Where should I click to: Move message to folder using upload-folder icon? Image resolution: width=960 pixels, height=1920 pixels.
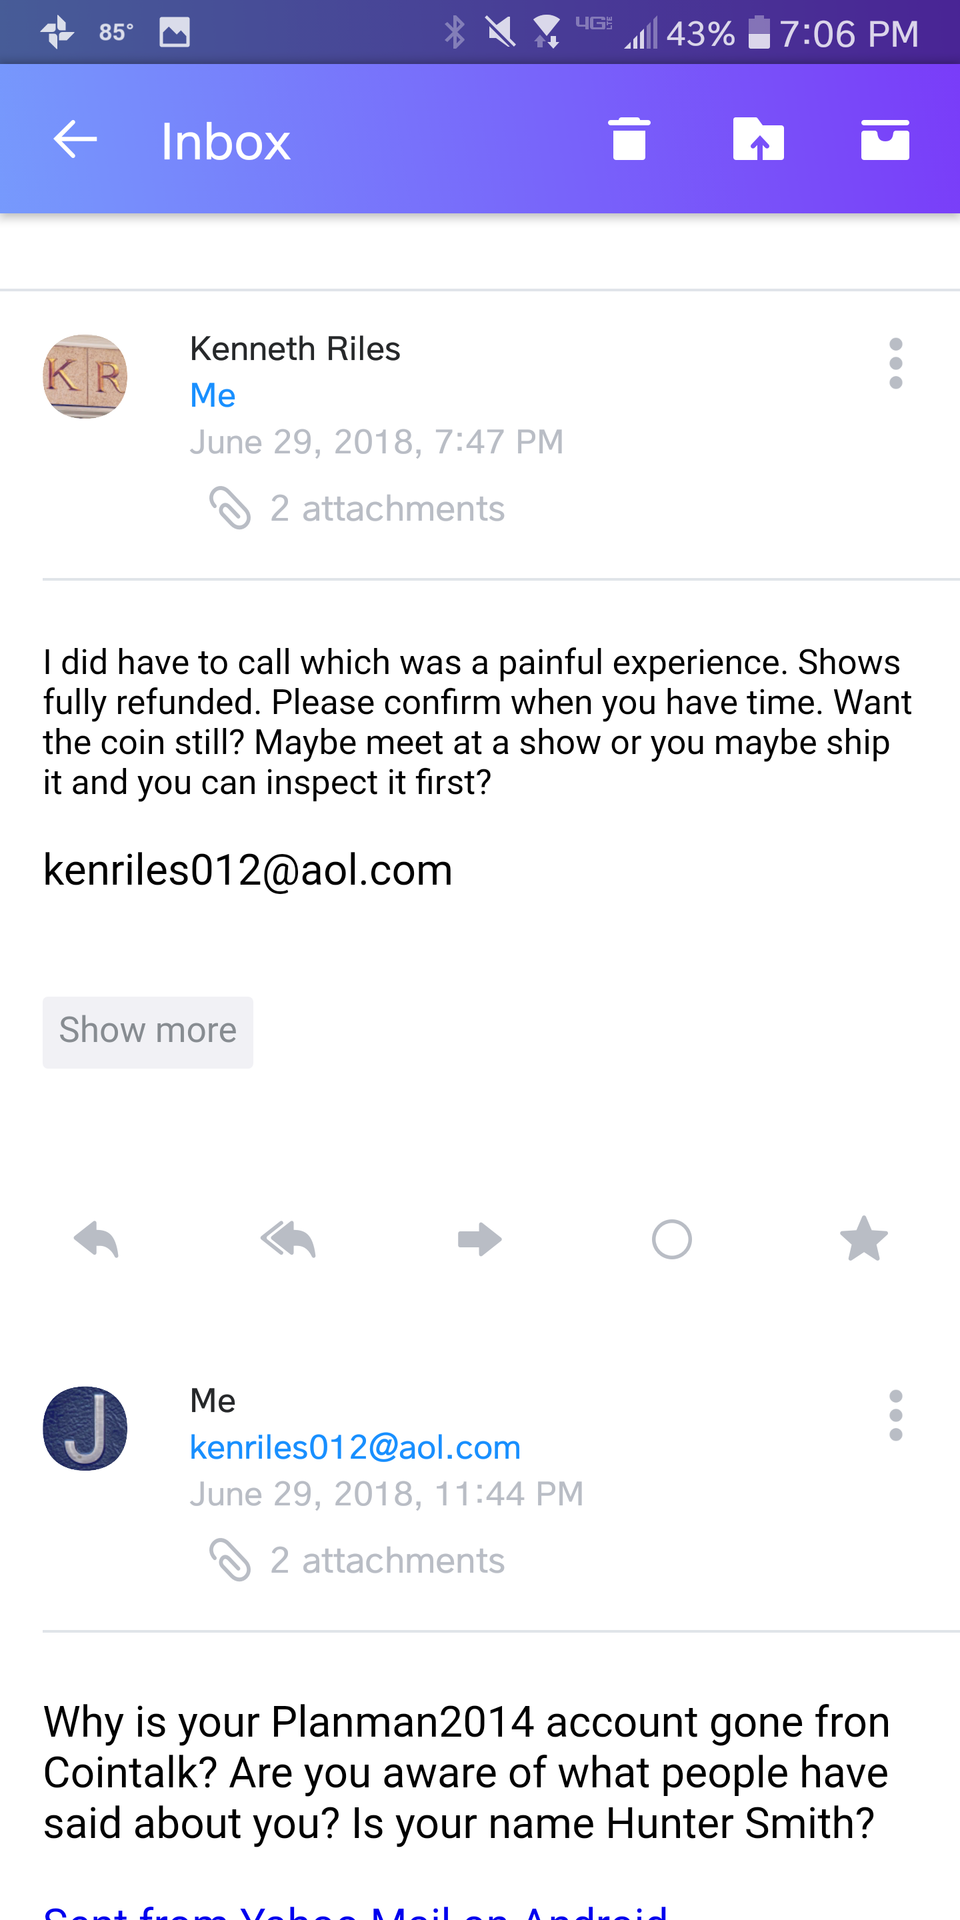coord(758,140)
